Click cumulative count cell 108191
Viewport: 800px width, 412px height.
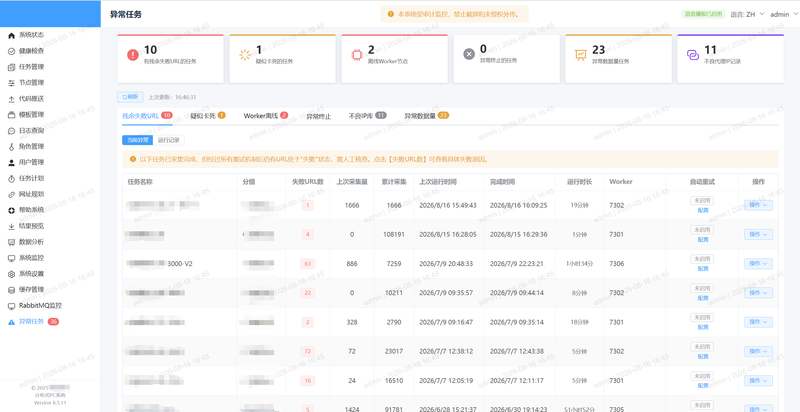coord(394,235)
